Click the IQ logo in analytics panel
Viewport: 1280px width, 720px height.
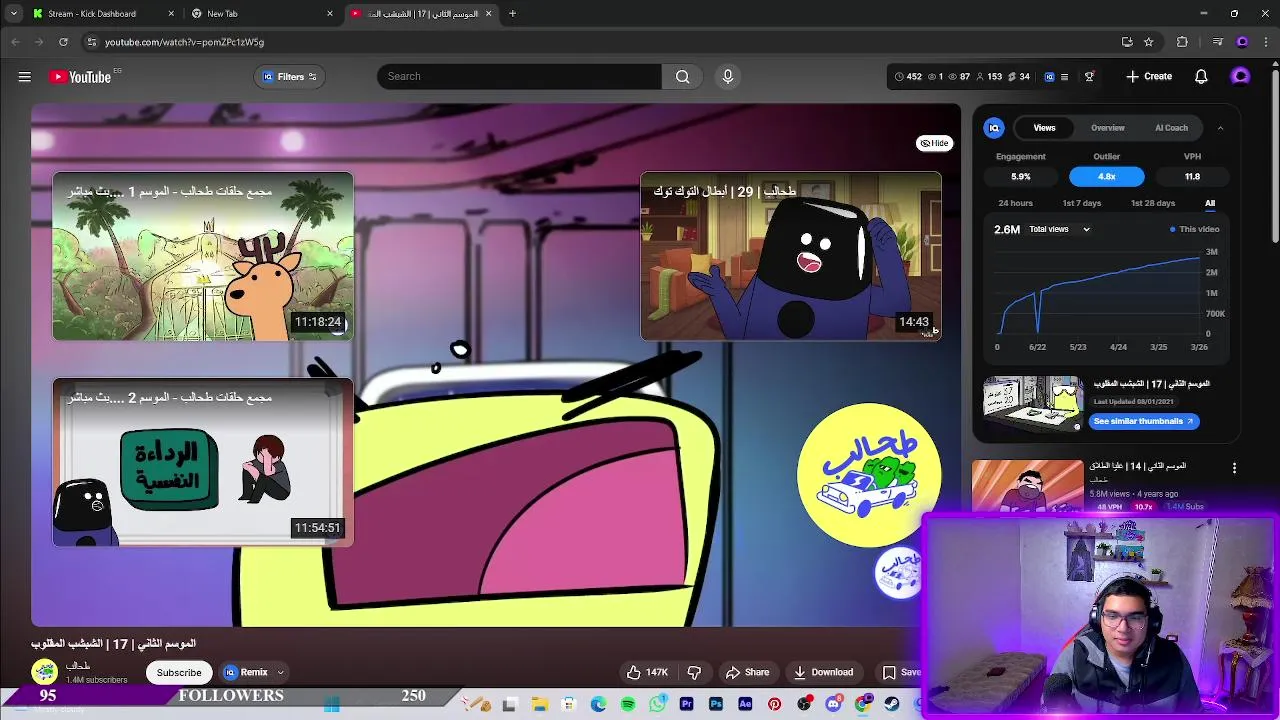pyautogui.click(x=994, y=128)
